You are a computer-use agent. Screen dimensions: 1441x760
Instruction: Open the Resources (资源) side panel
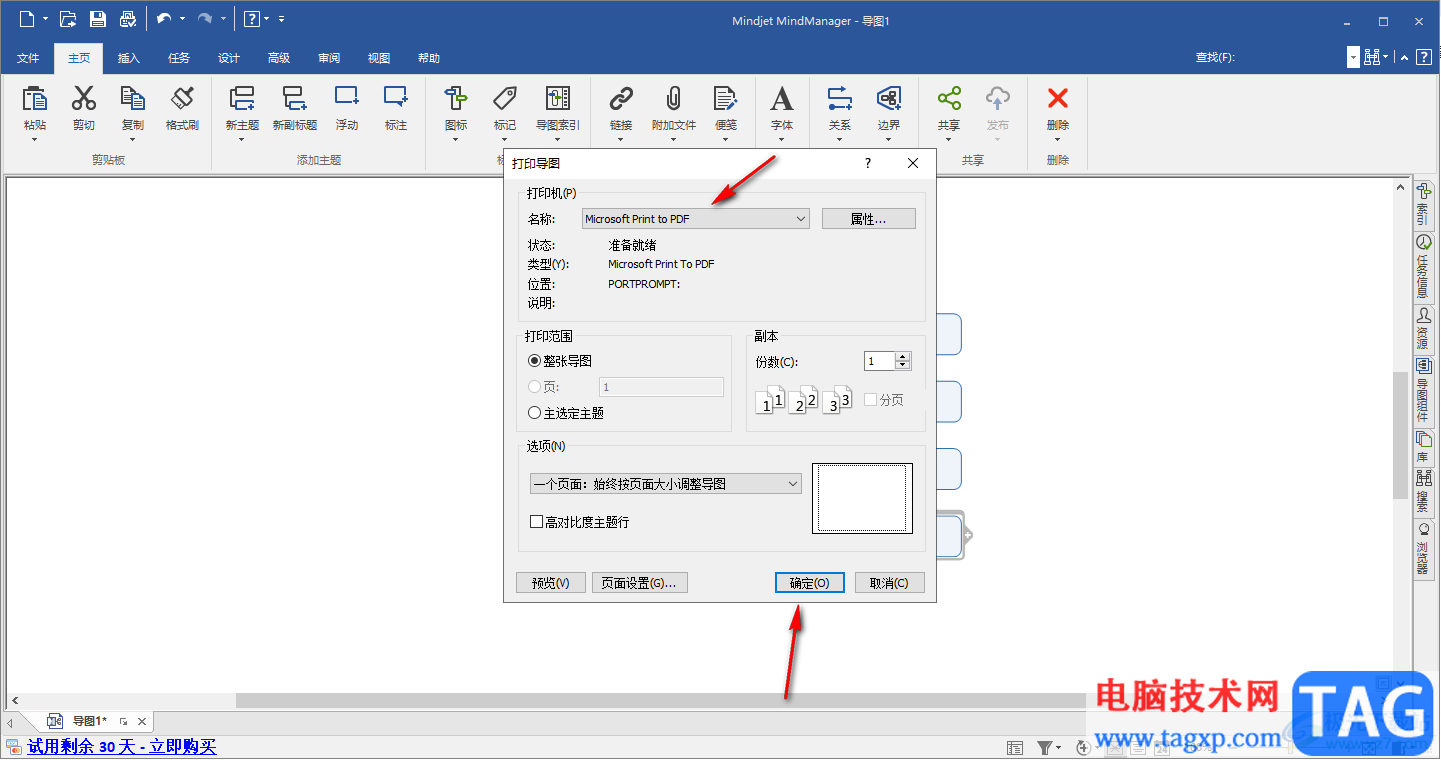[x=1423, y=328]
